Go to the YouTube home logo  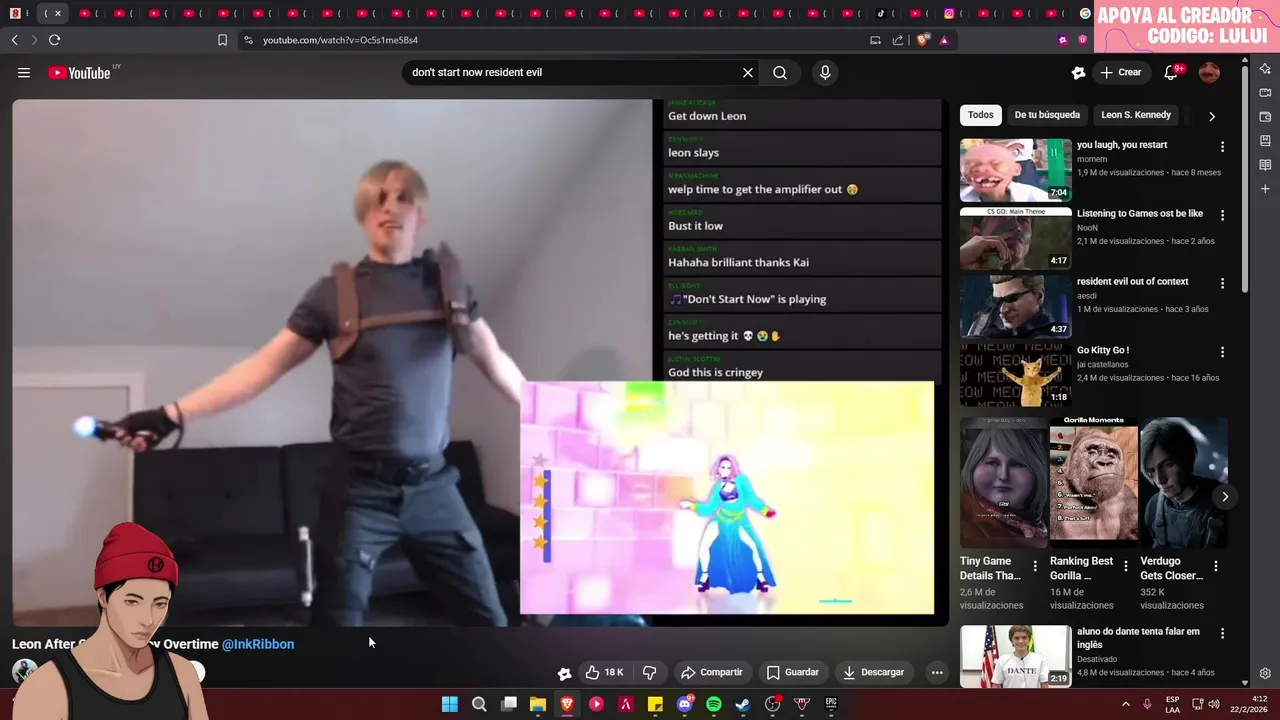79,72
